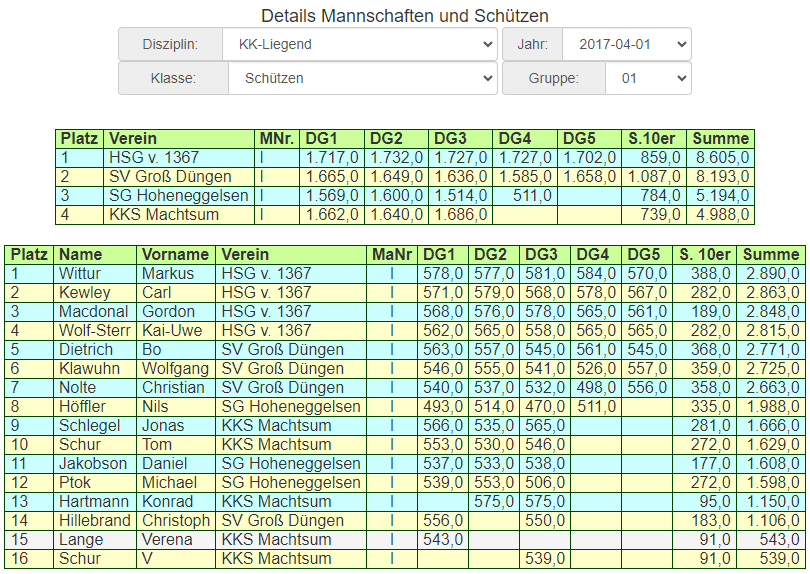Viewport: 810px width, 574px height.
Task: Click the MNr. header in teams table
Action: (x=276, y=139)
